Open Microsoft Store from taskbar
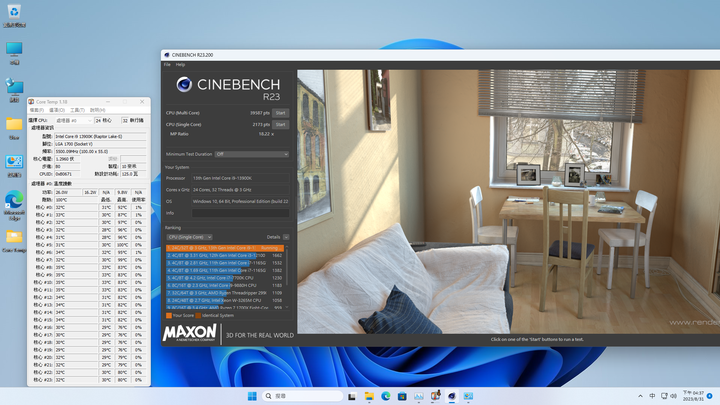 (402, 396)
